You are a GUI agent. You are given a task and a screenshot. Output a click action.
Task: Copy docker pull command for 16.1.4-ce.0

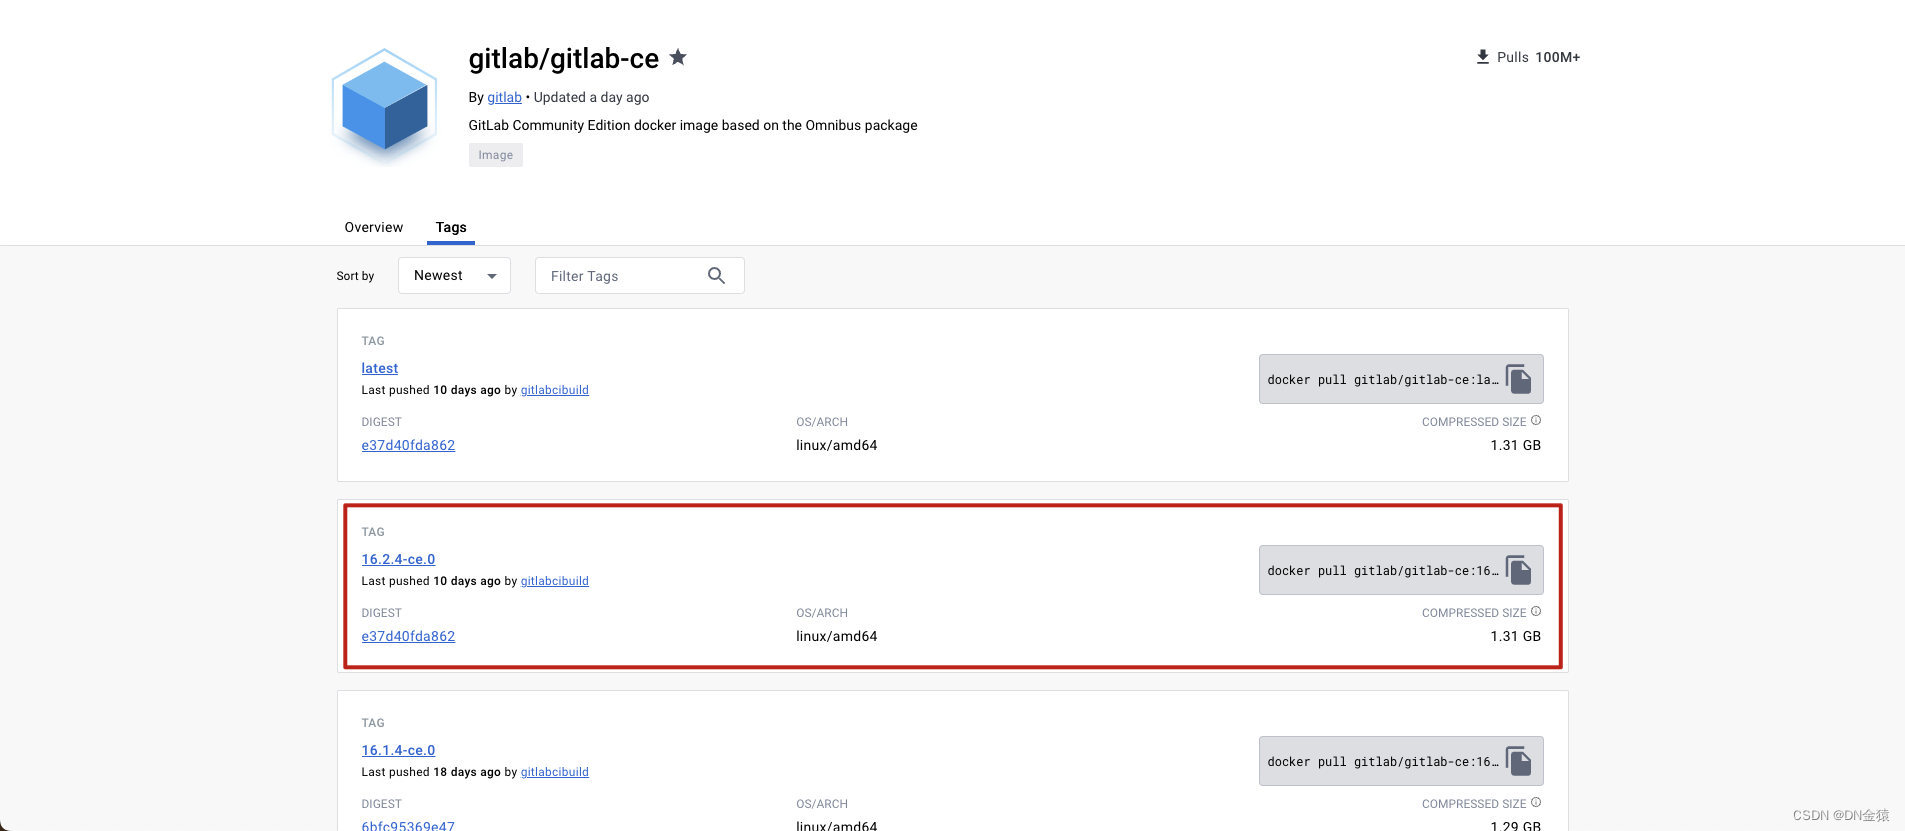point(1519,761)
